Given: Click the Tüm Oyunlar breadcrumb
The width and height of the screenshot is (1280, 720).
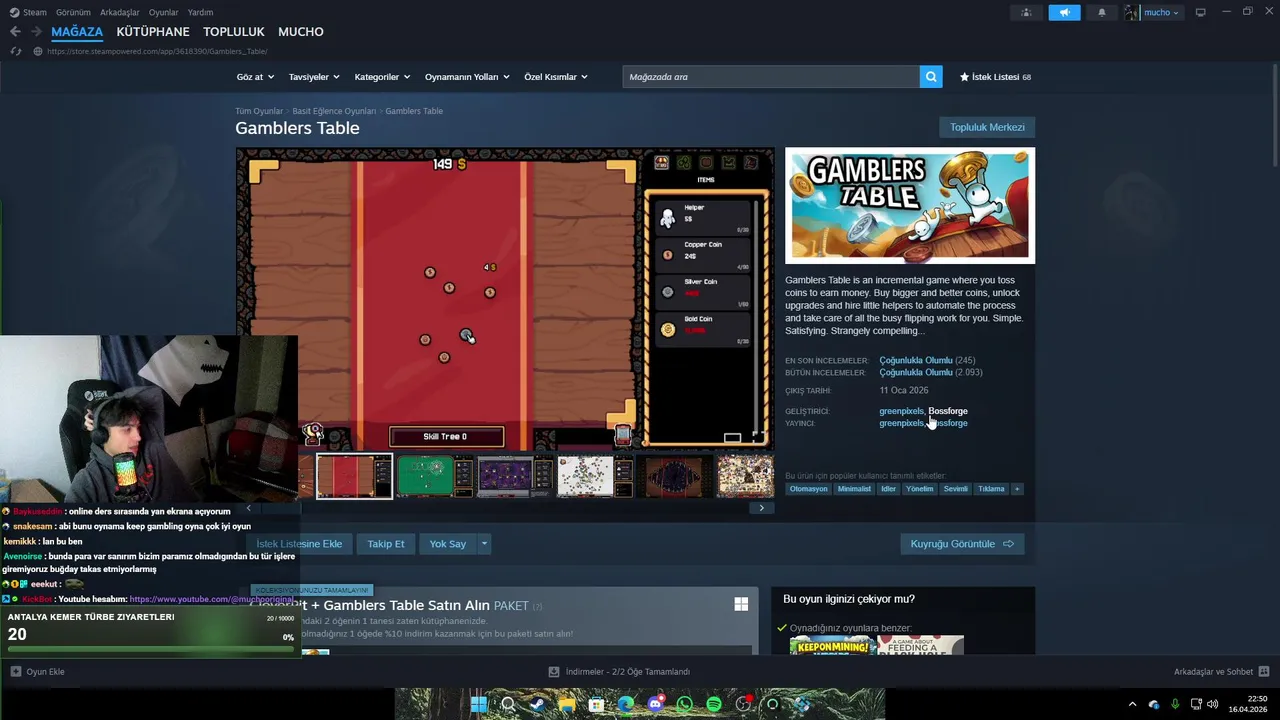Looking at the screenshot, I should click(x=259, y=111).
